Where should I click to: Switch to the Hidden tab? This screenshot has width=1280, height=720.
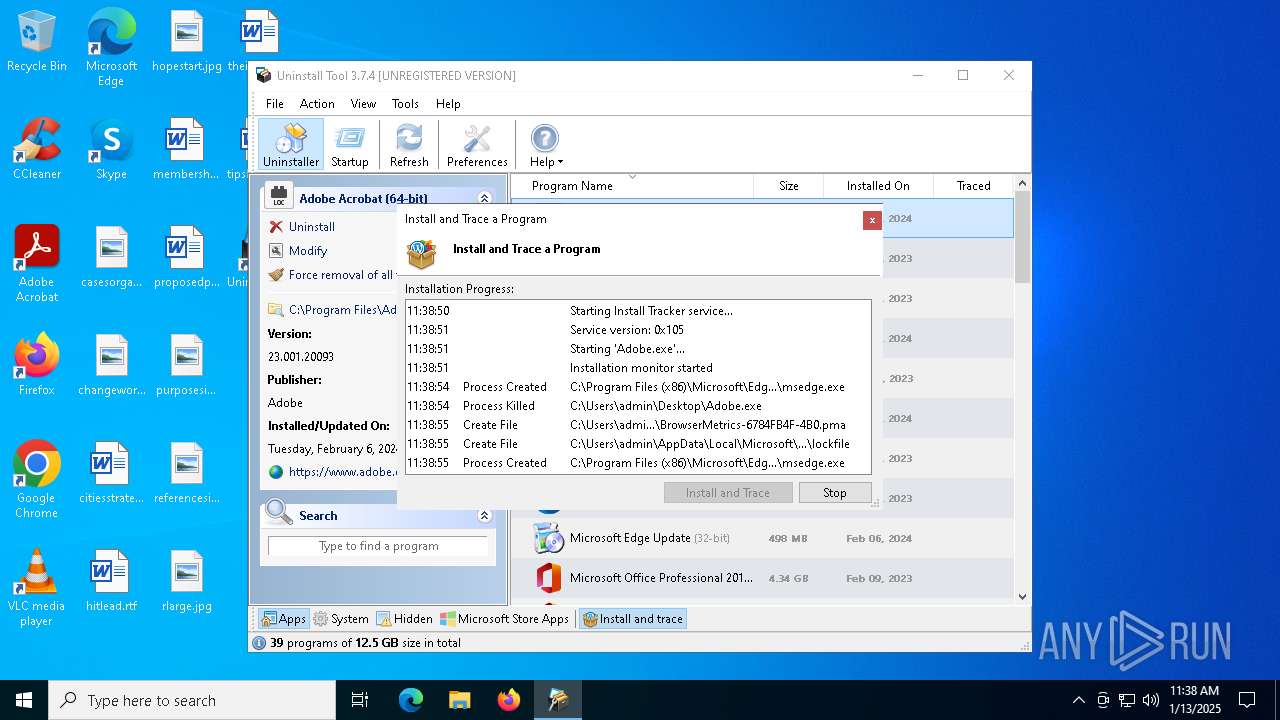pyautogui.click(x=404, y=619)
